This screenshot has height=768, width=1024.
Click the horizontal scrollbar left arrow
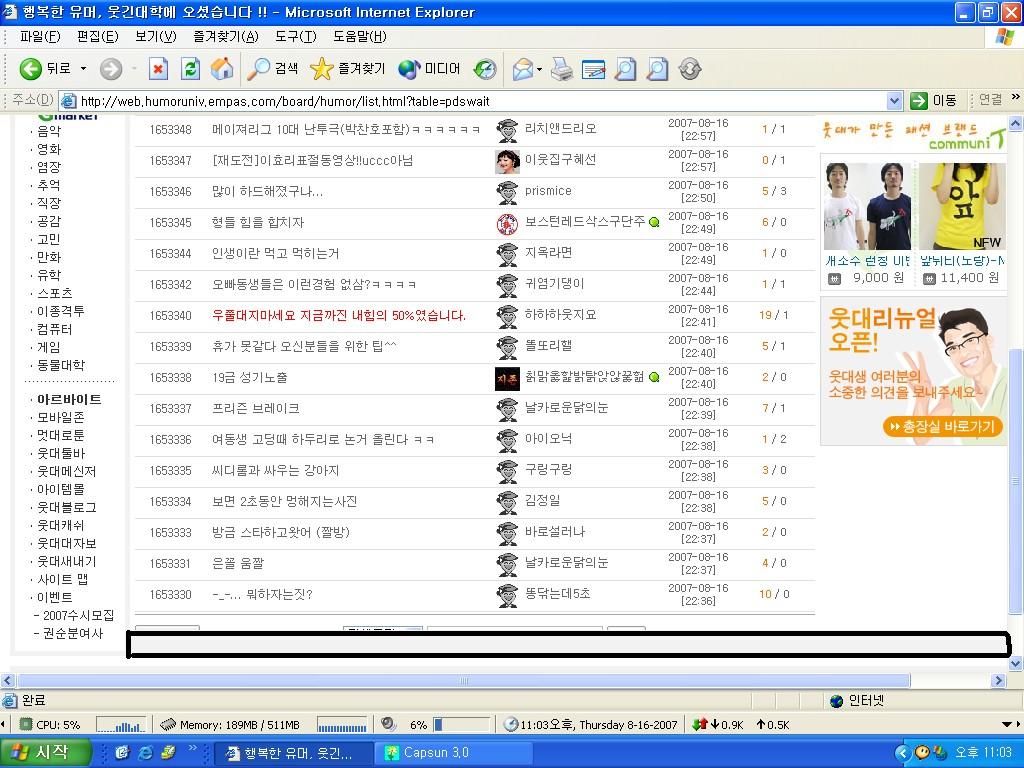[8, 680]
